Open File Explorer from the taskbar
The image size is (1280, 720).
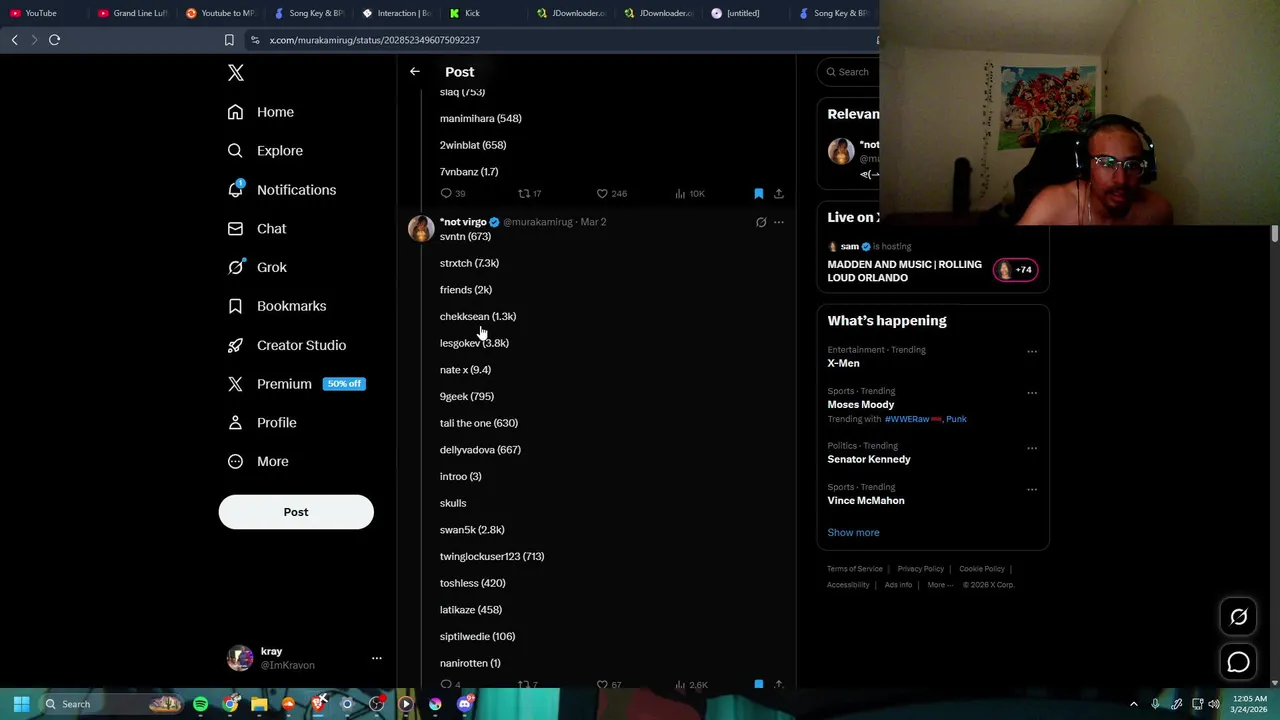(259, 704)
